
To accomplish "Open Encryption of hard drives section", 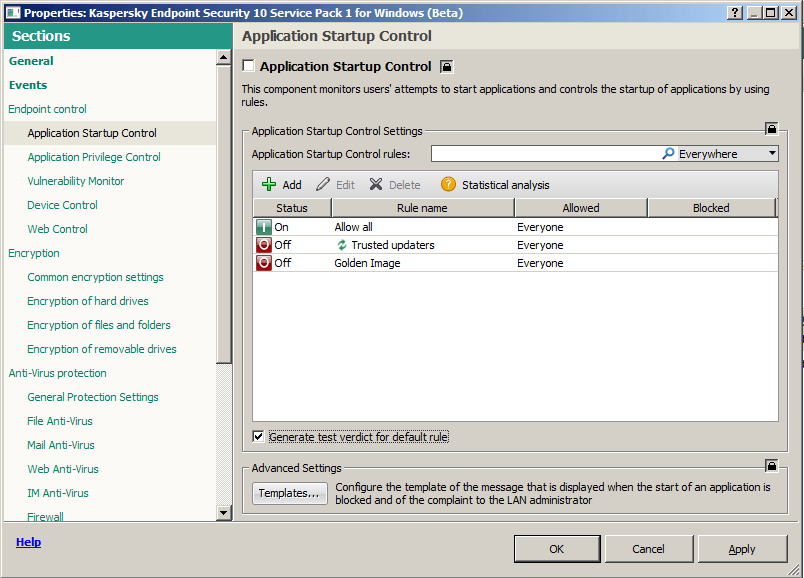I will (88, 301).
